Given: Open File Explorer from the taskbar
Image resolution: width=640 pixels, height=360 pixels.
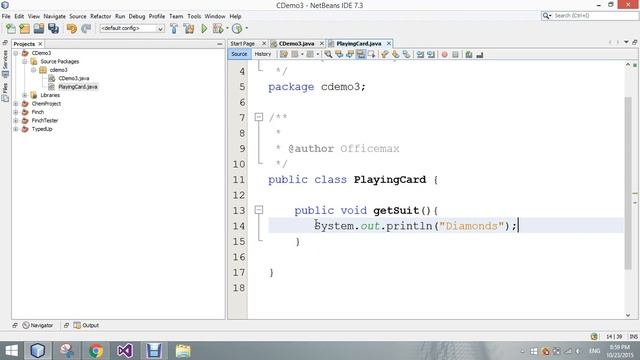Looking at the screenshot, I should [183, 351].
